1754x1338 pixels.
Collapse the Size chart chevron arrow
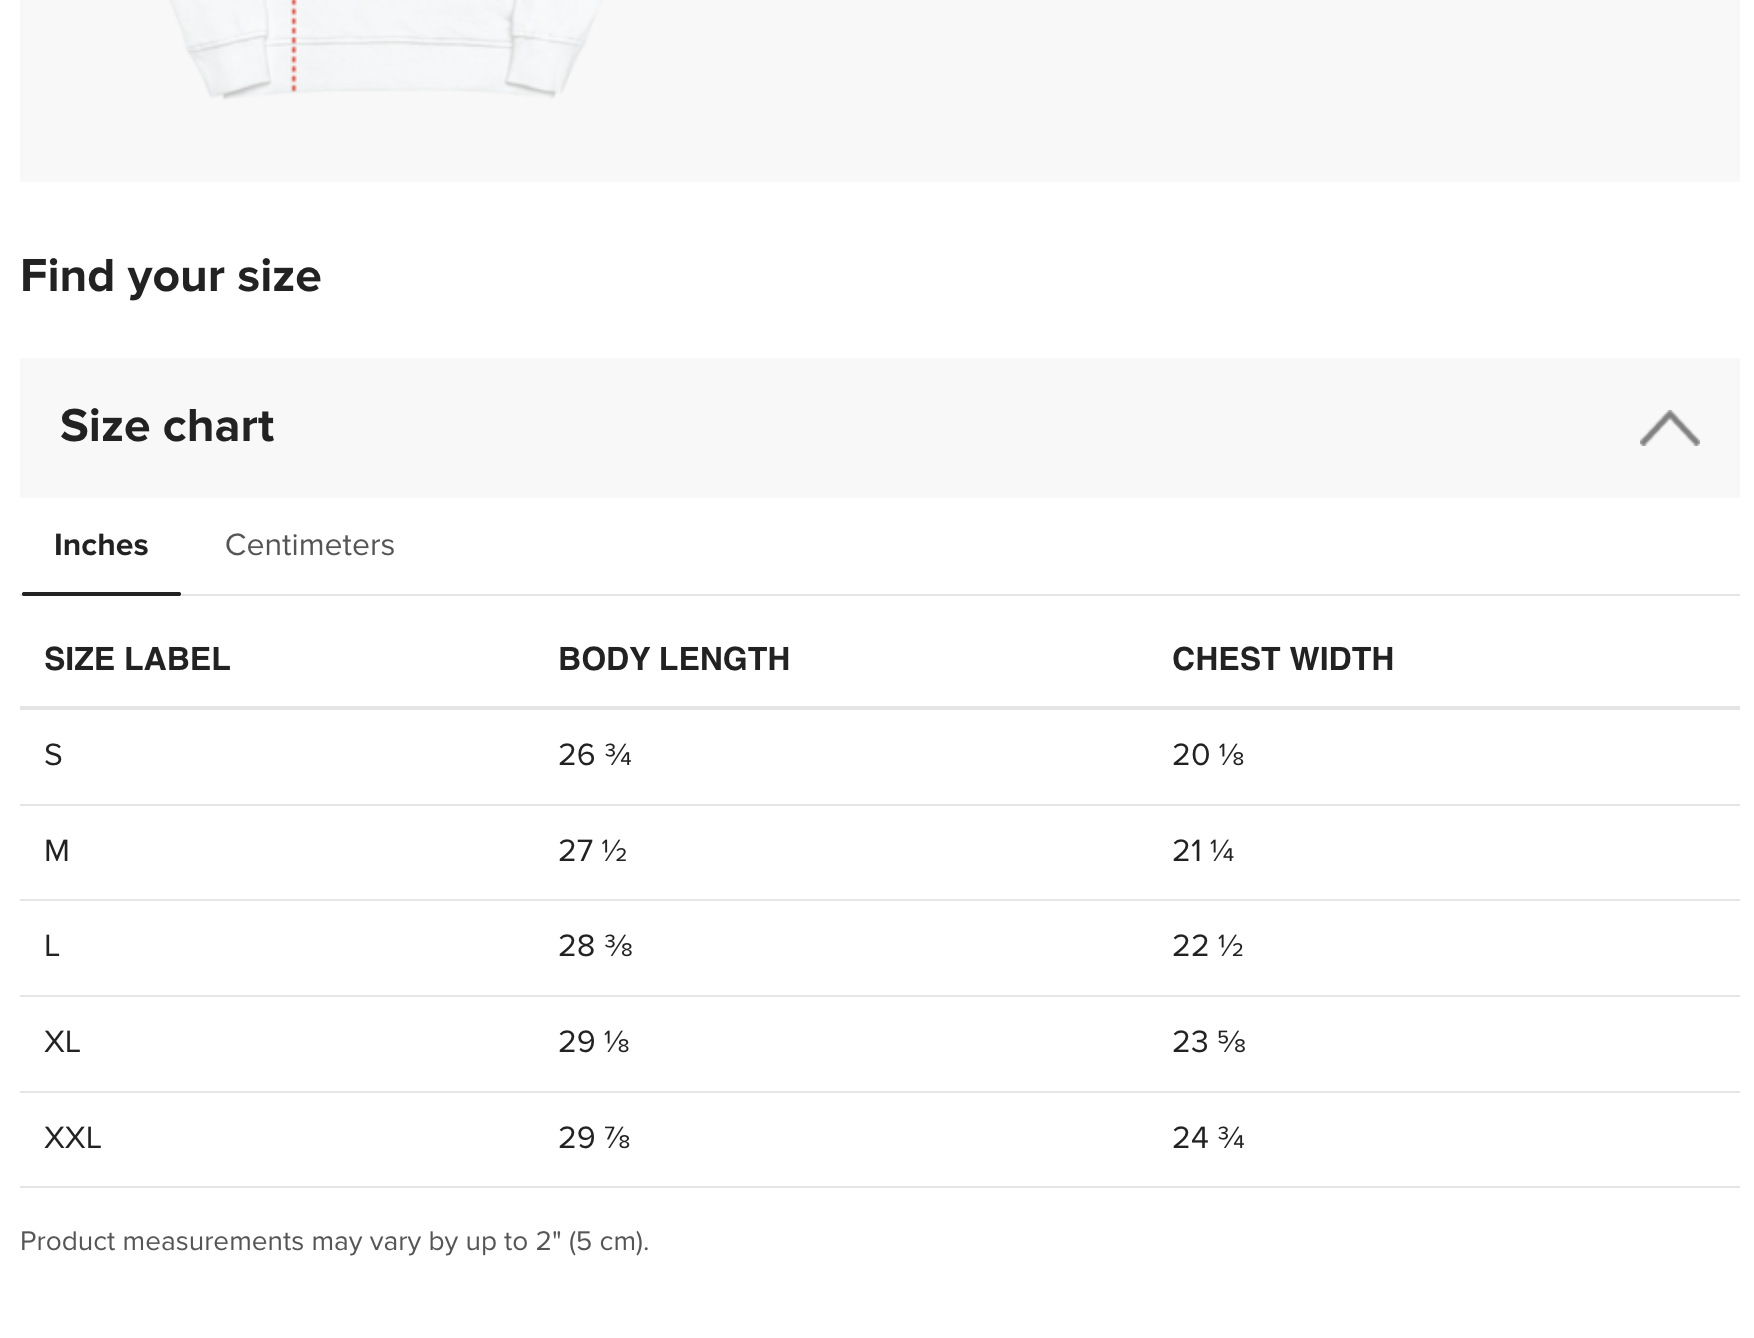click(x=1669, y=428)
